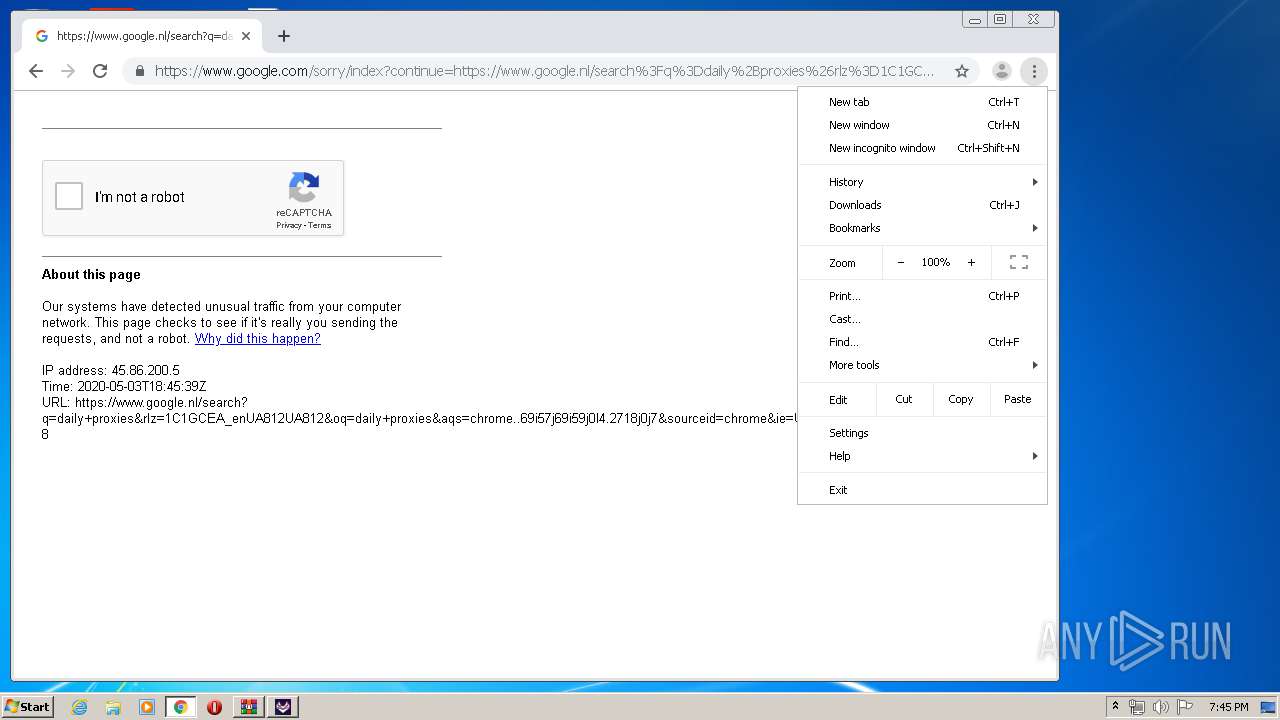Toggle fullscreen mode icon in Zoom row
The width and height of the screenshot is (1280, 720).
click(x=1019, y=262)
